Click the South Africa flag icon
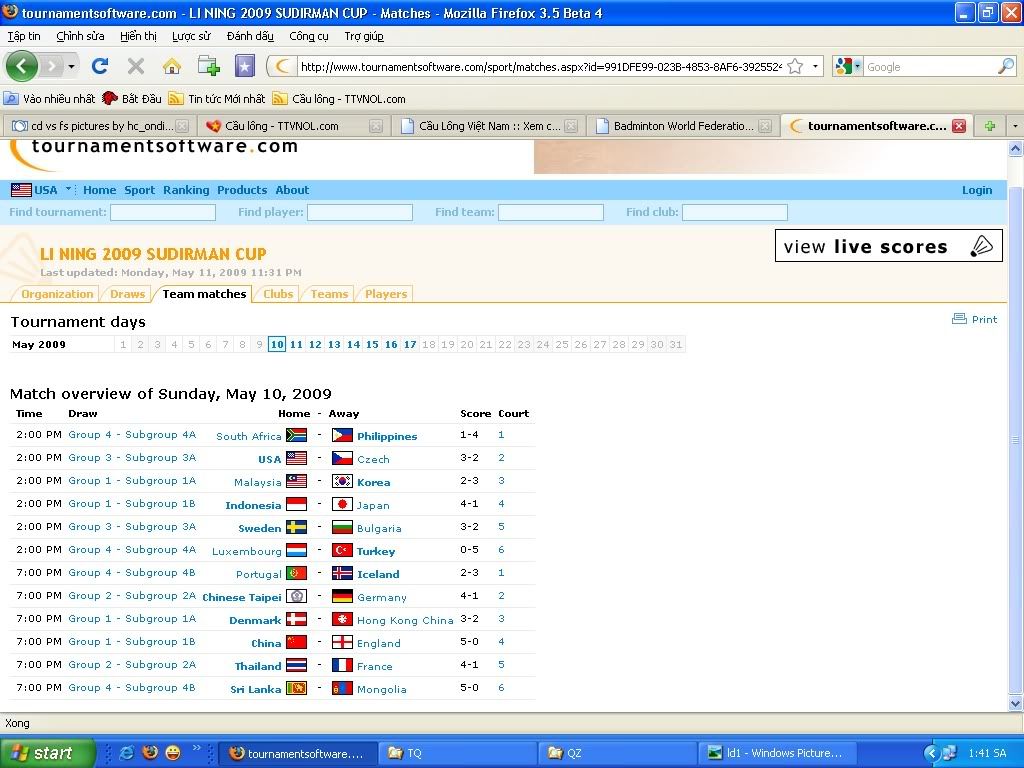 [296, 436]
